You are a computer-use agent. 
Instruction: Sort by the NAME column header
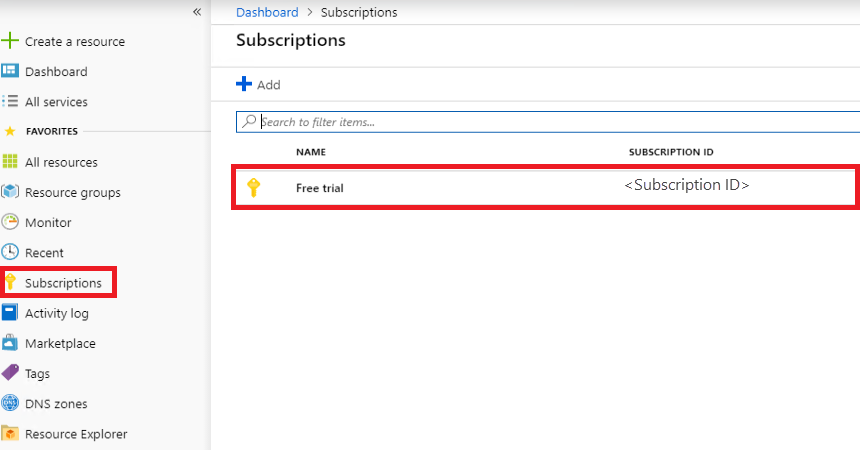(x=311, y=152)
